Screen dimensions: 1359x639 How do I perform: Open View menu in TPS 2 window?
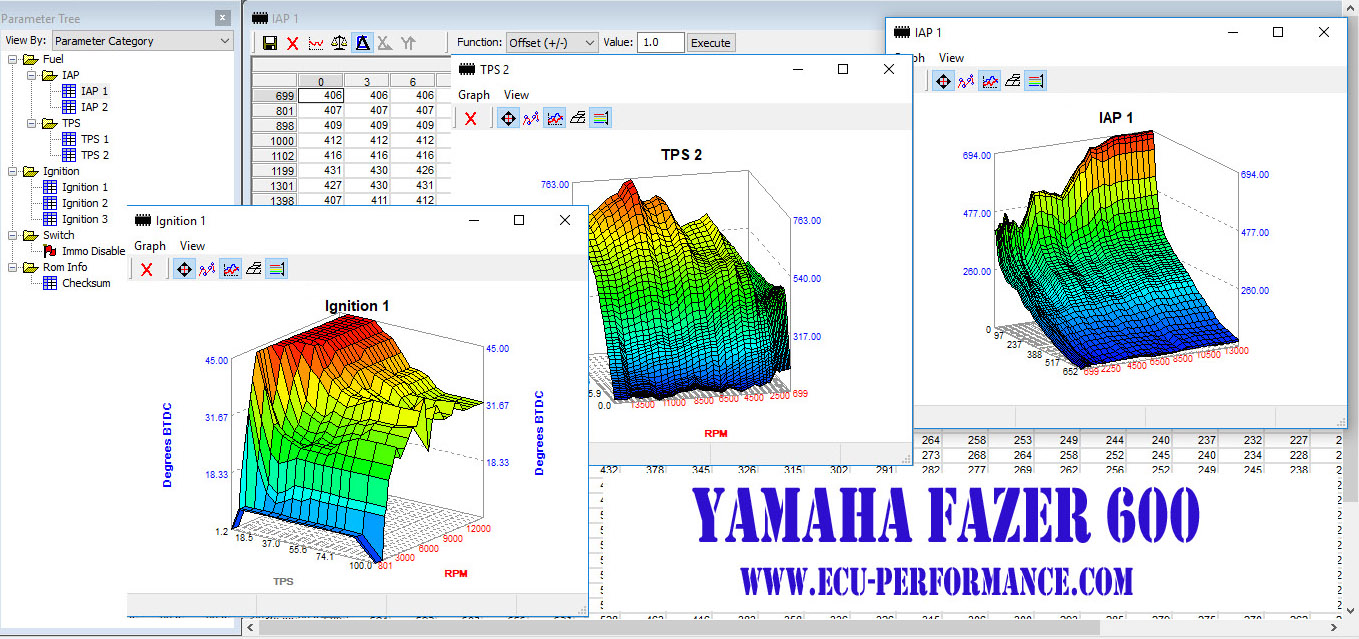(516, 95)
